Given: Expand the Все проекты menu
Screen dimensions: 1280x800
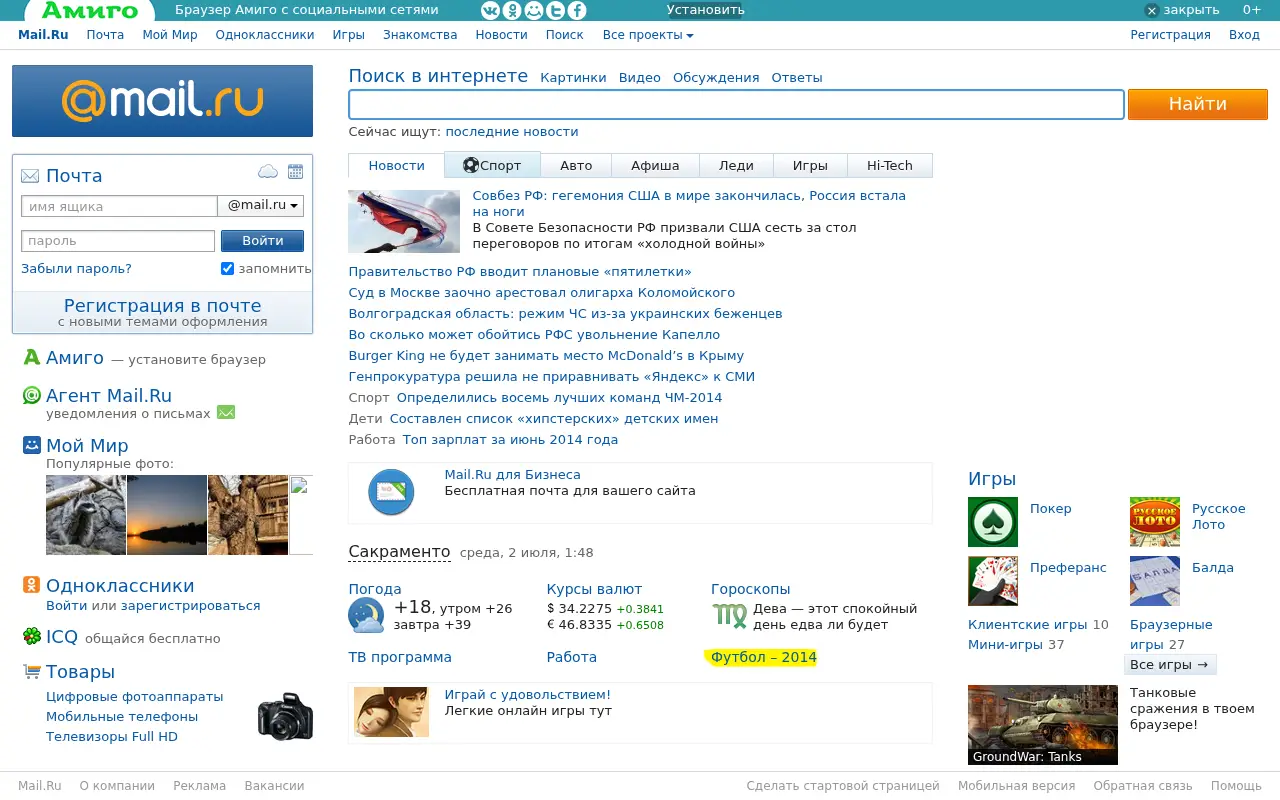Looking at the screenshot, I should (648, 34).
